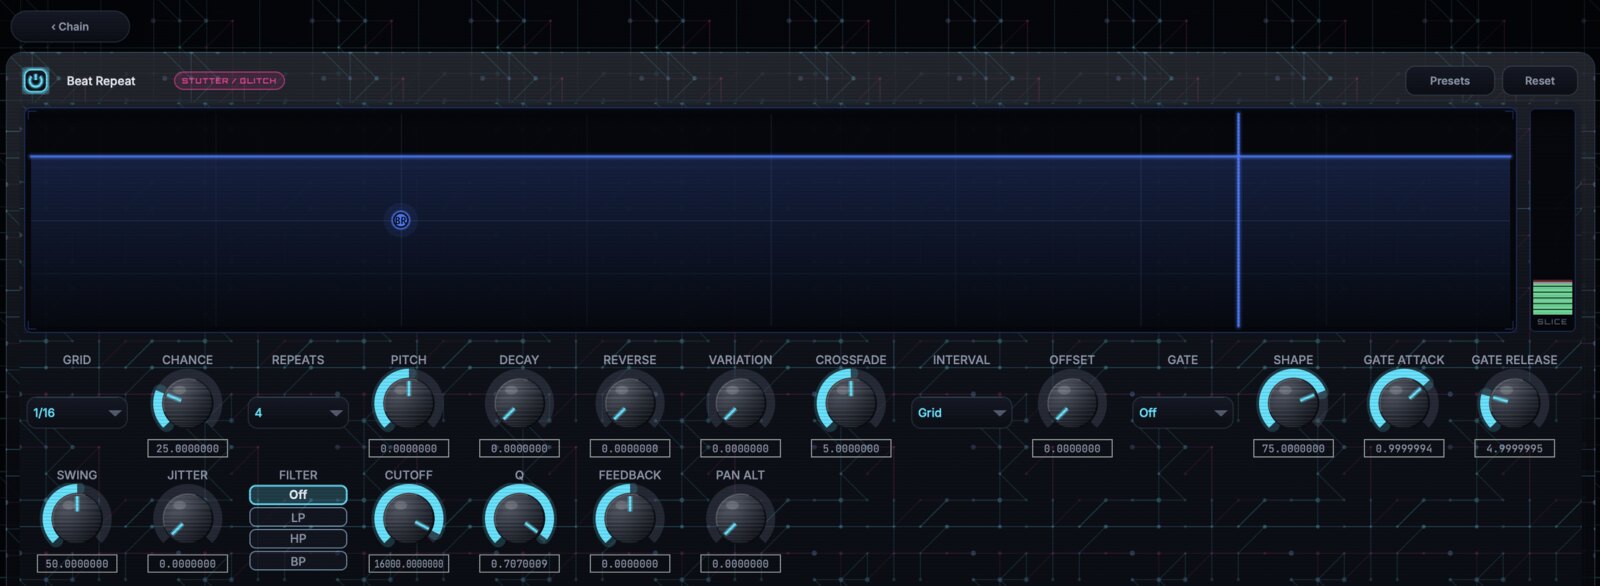This screenshot has height=586, width=1600.
Task: Click the Pitch value field
Action: pos(408,449)
